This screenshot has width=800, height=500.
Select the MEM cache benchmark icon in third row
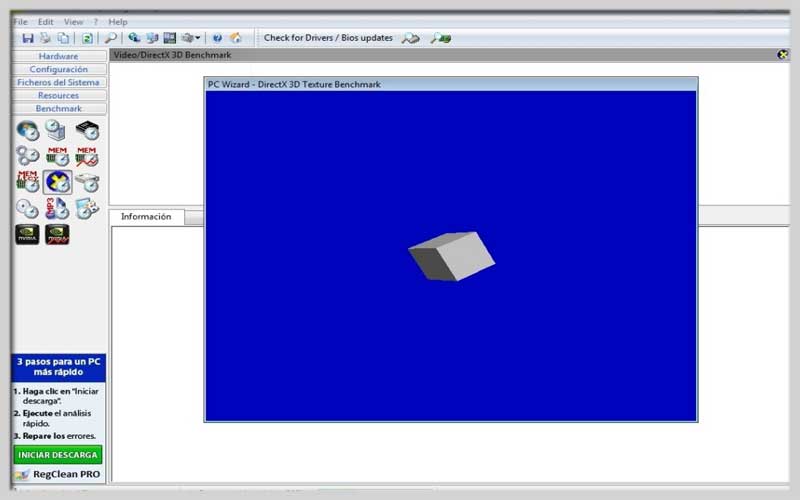28,182
